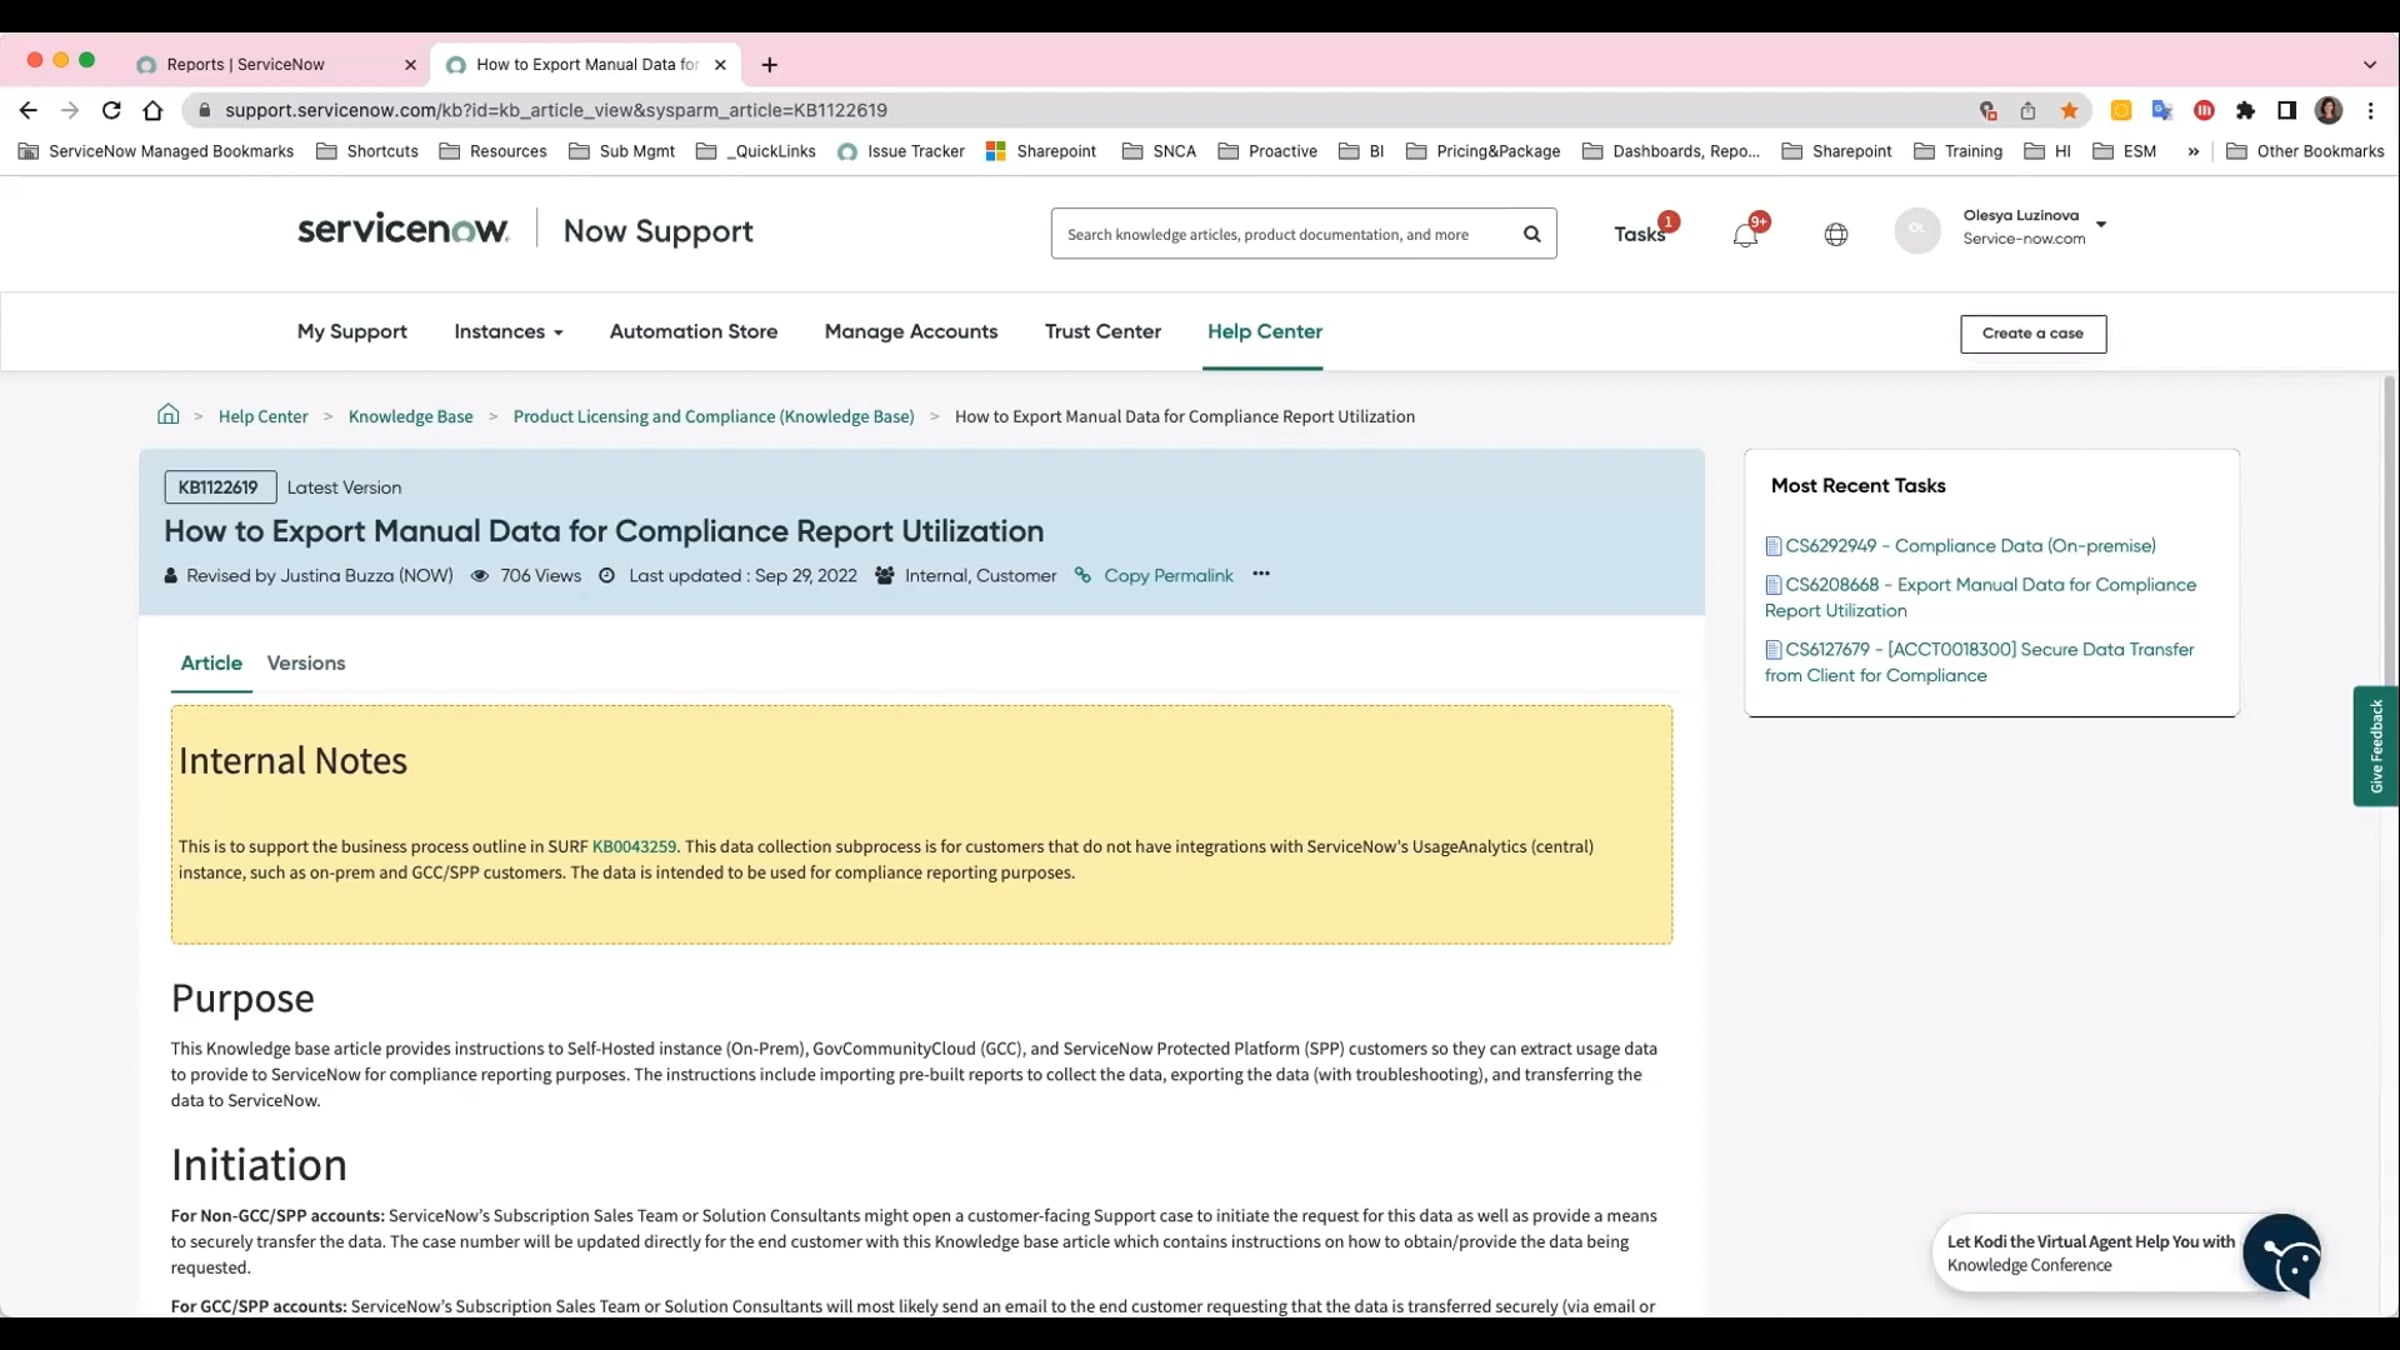Image resolution: width=2400 pixels, height=1350 pixels.
Task: Open Knowledge Base breadcrumb link
Action: click(x=410, y=416)
